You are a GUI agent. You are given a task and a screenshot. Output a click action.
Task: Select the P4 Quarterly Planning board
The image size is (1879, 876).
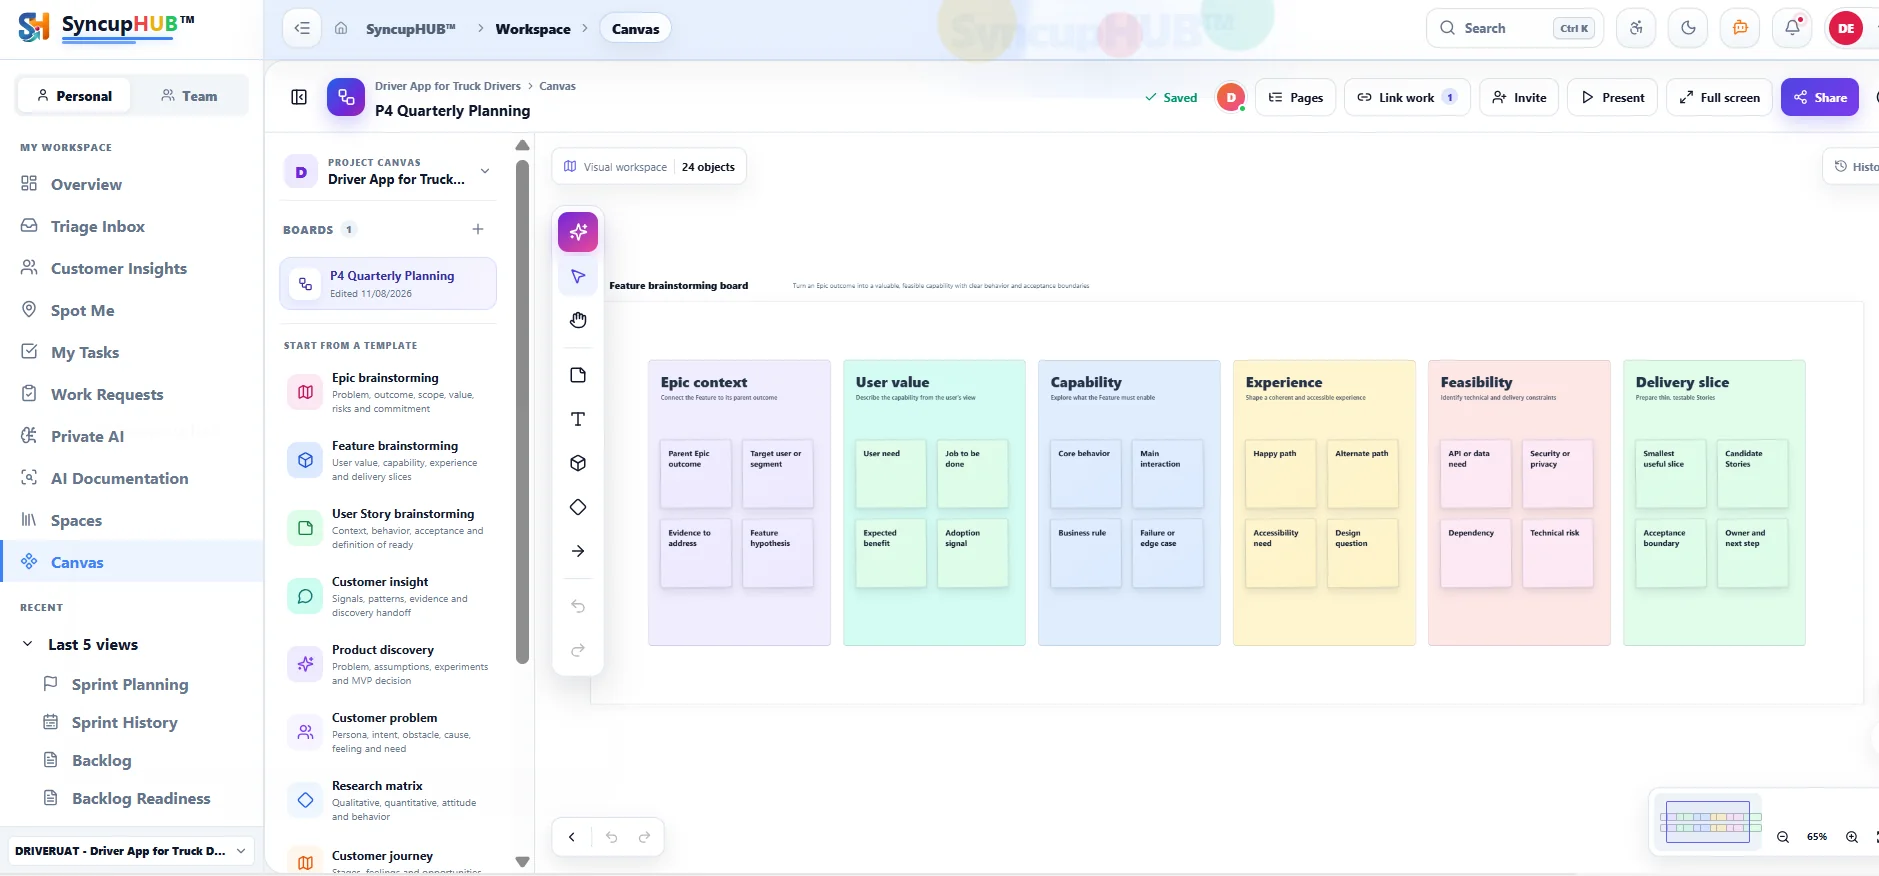pyautogui.click(x=388, y=284)
